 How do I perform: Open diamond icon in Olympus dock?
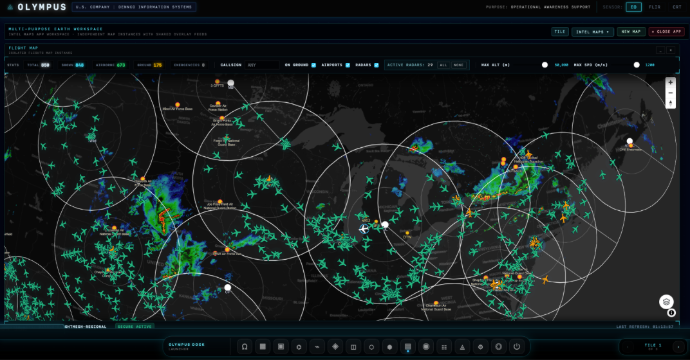(335, 347)
